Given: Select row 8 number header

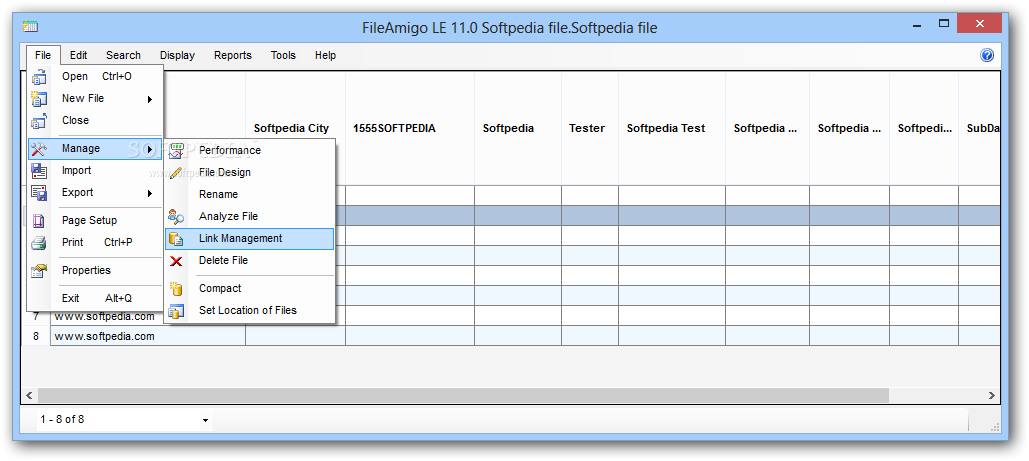Looking at the screenshot, I should [x=36, y=336].
